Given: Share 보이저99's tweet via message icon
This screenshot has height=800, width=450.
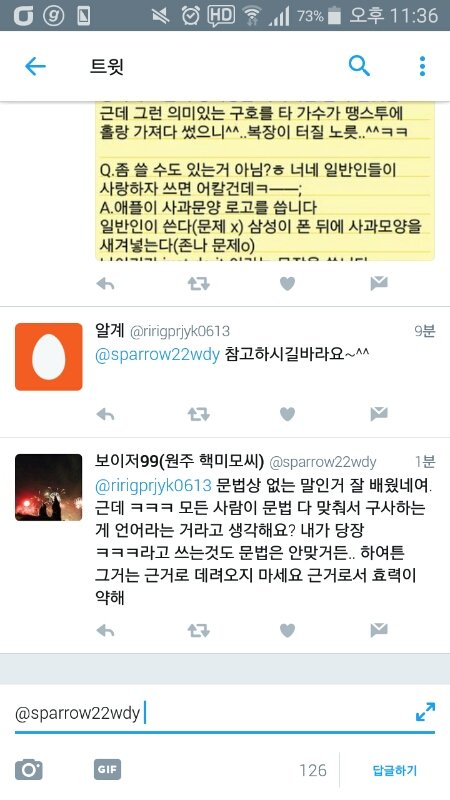Looking at the screenshot, I should [x=379, y=631].
